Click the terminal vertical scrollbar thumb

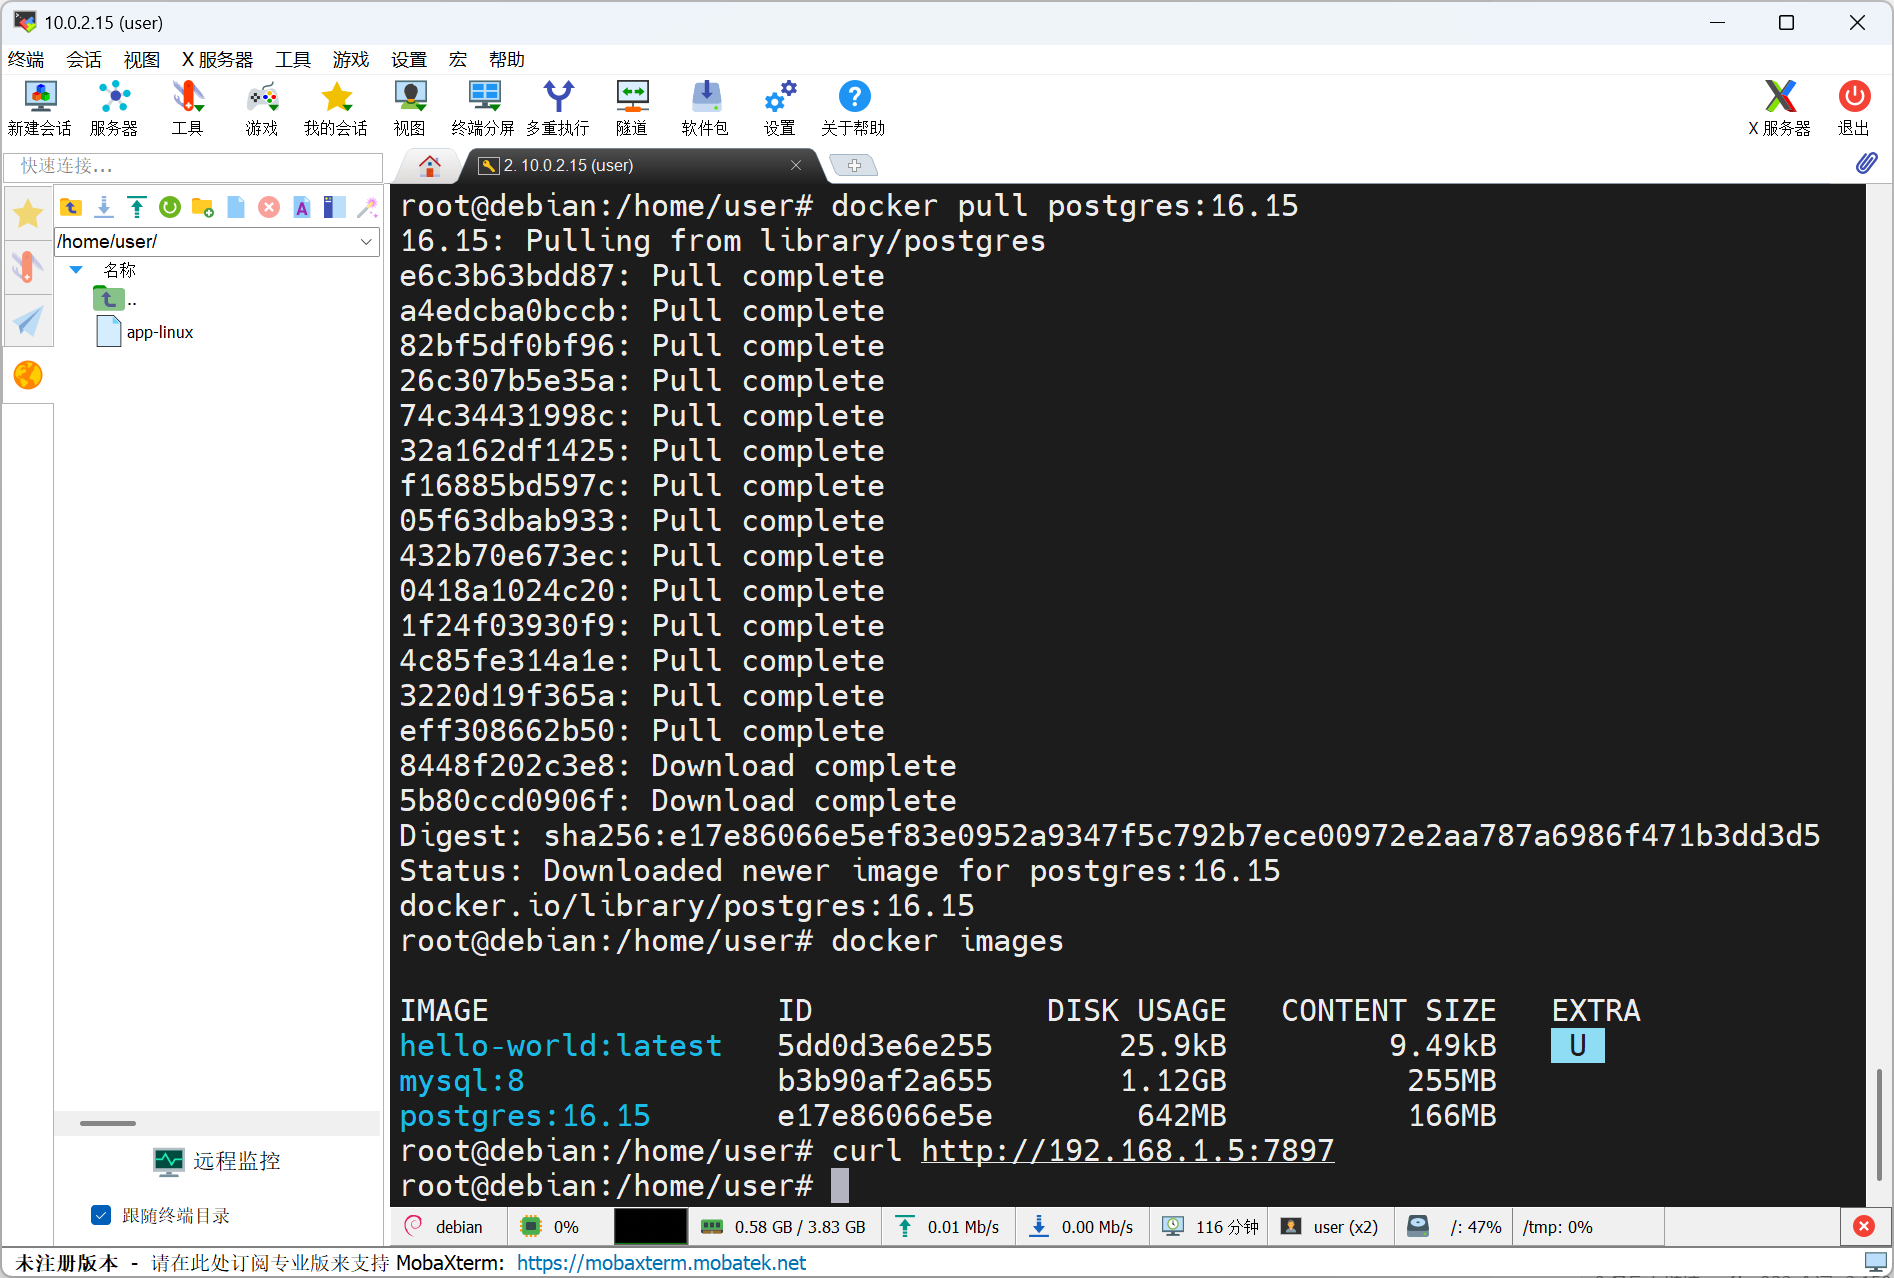(1879, 1125)
